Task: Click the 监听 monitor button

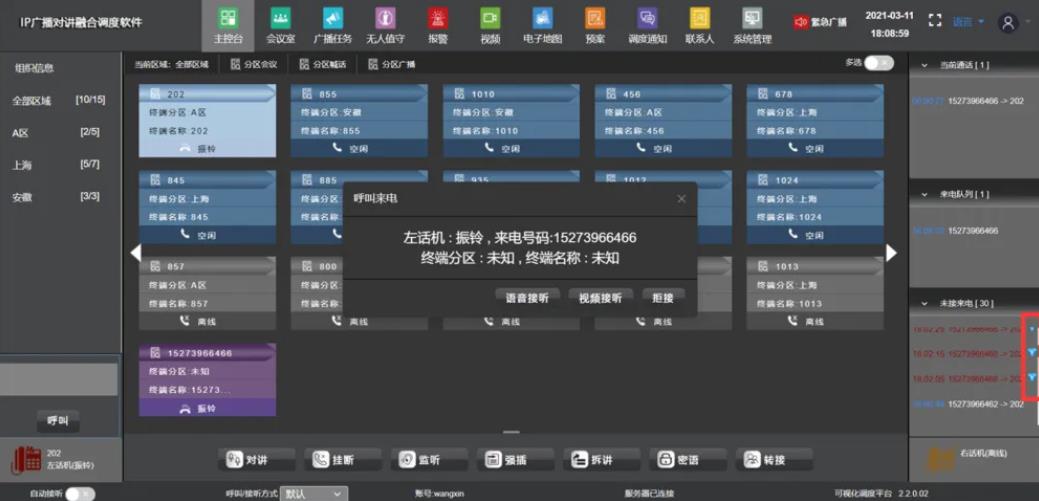Action: [x=429, y=459]
